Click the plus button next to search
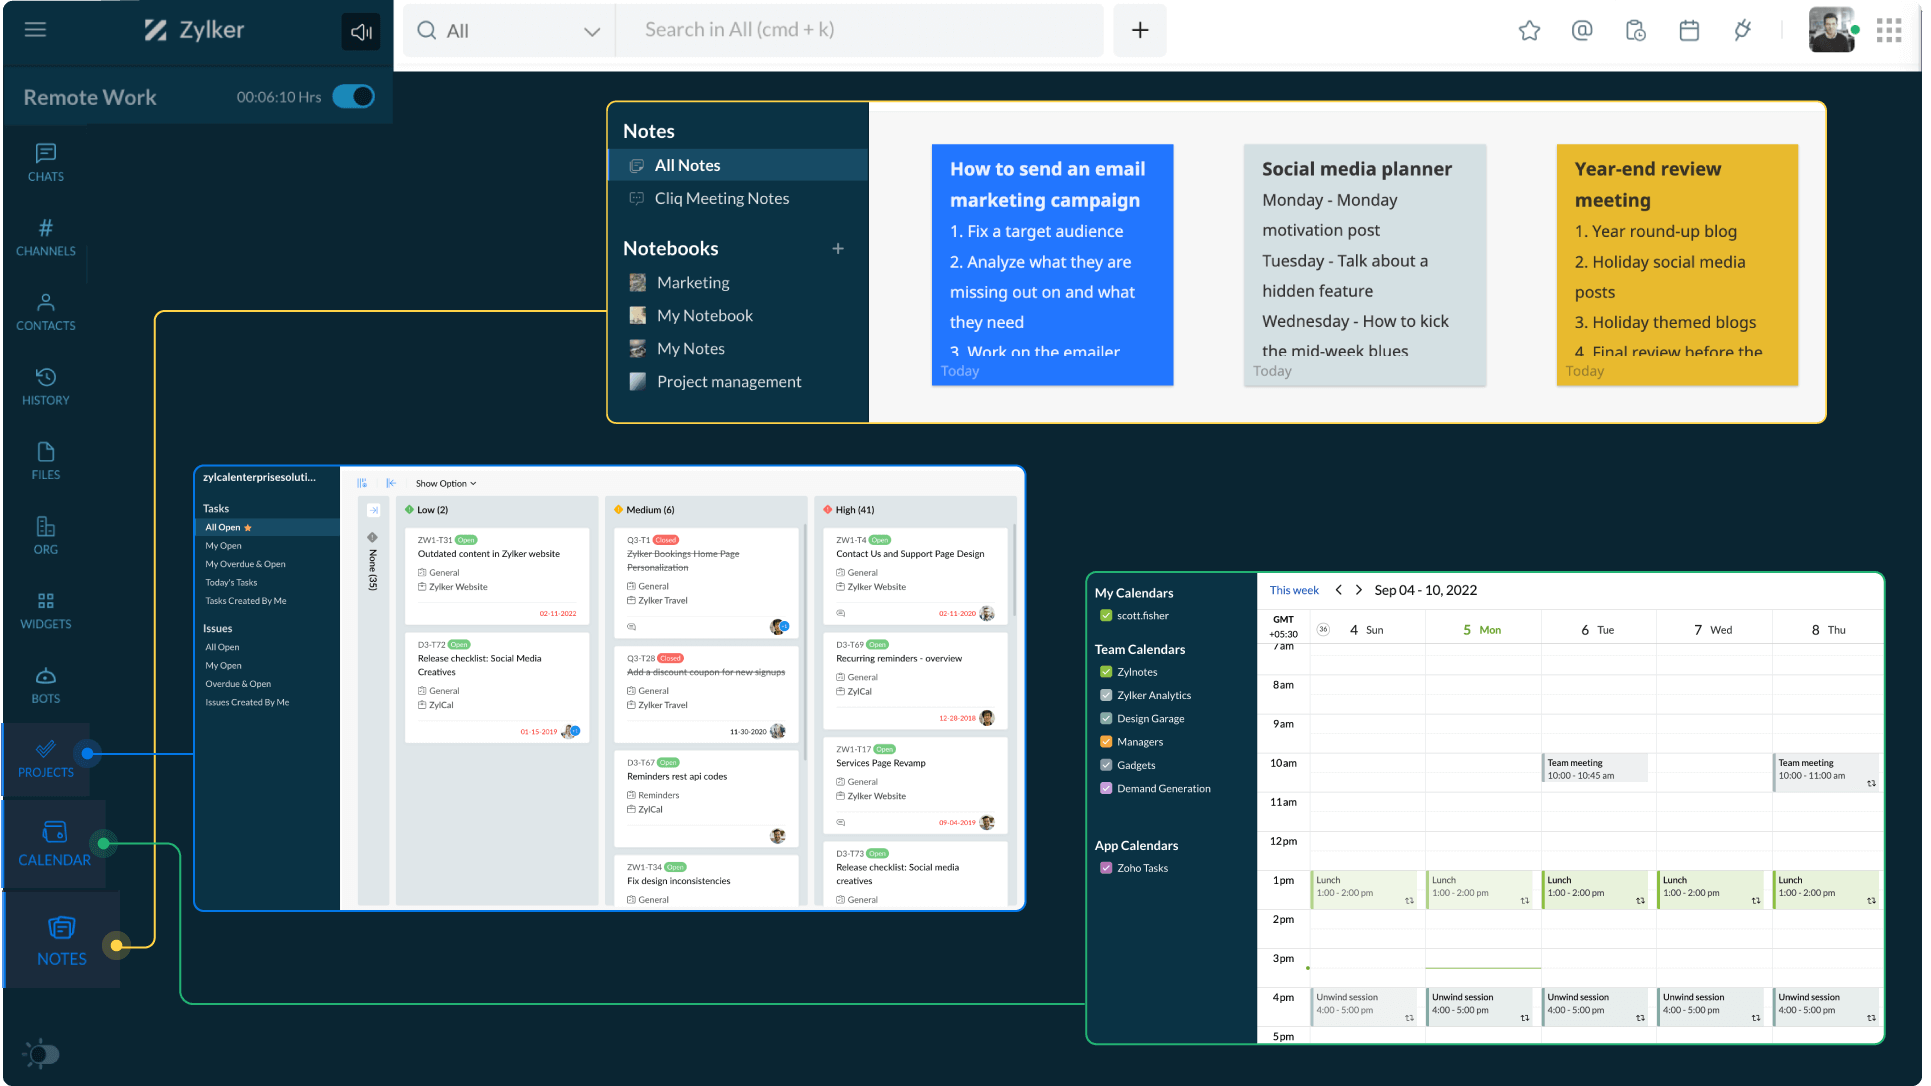 point(1140,31)
